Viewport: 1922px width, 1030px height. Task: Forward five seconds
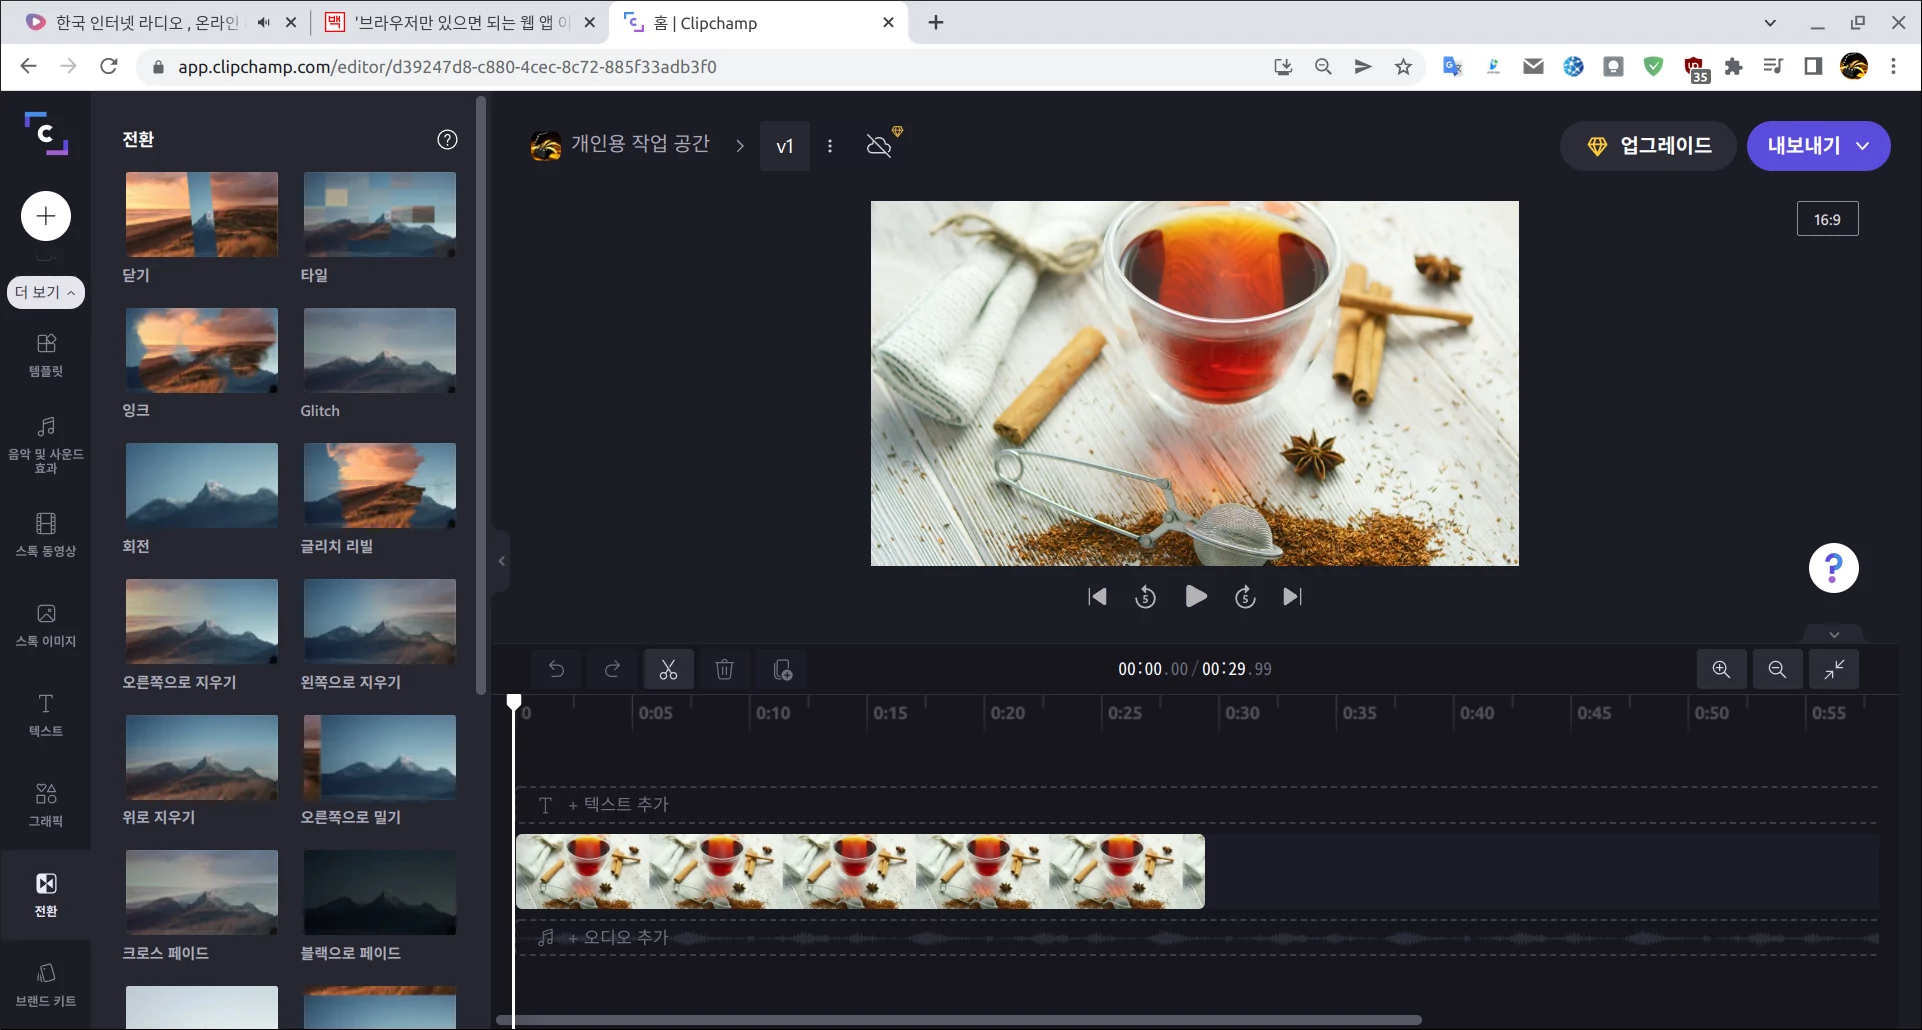[x=1245, y=597]
